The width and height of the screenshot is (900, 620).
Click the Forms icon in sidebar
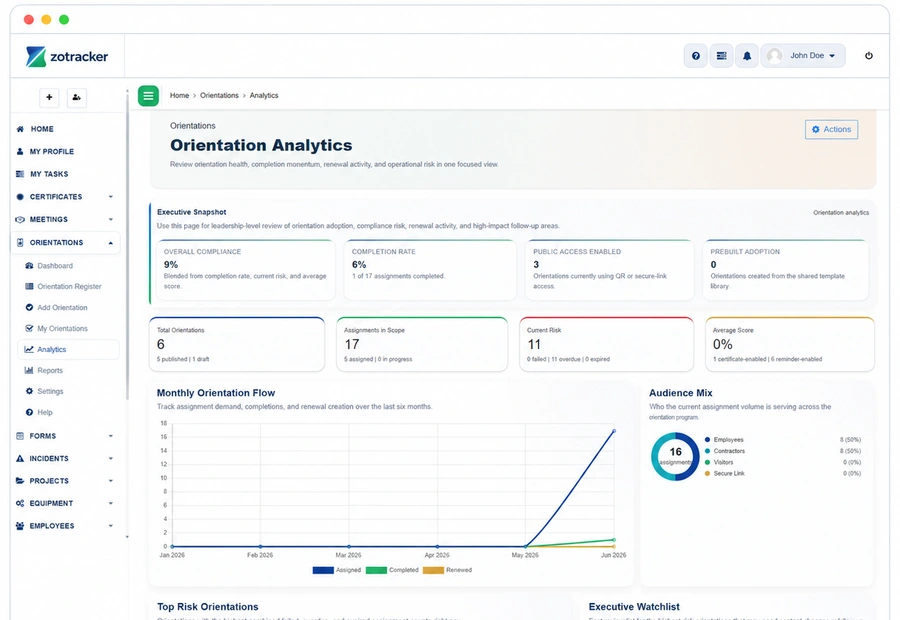[x=20, y=436]
